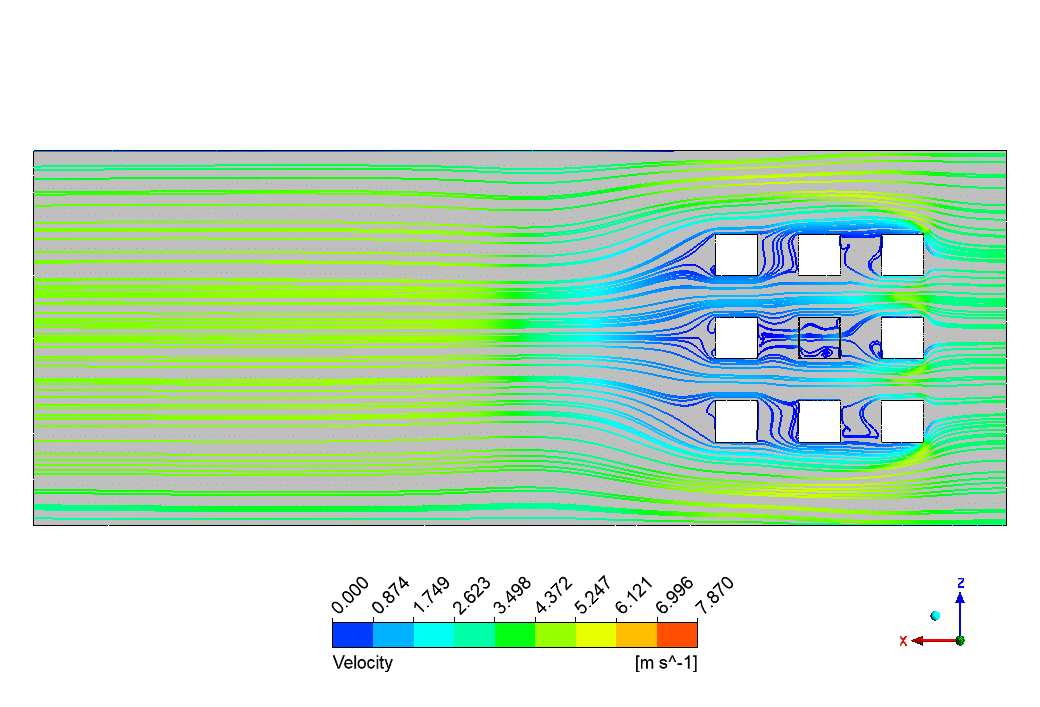This screenshot has width=1040, height=707.
Task: Click the [m s^-1] units label
Action: [665, 663]
